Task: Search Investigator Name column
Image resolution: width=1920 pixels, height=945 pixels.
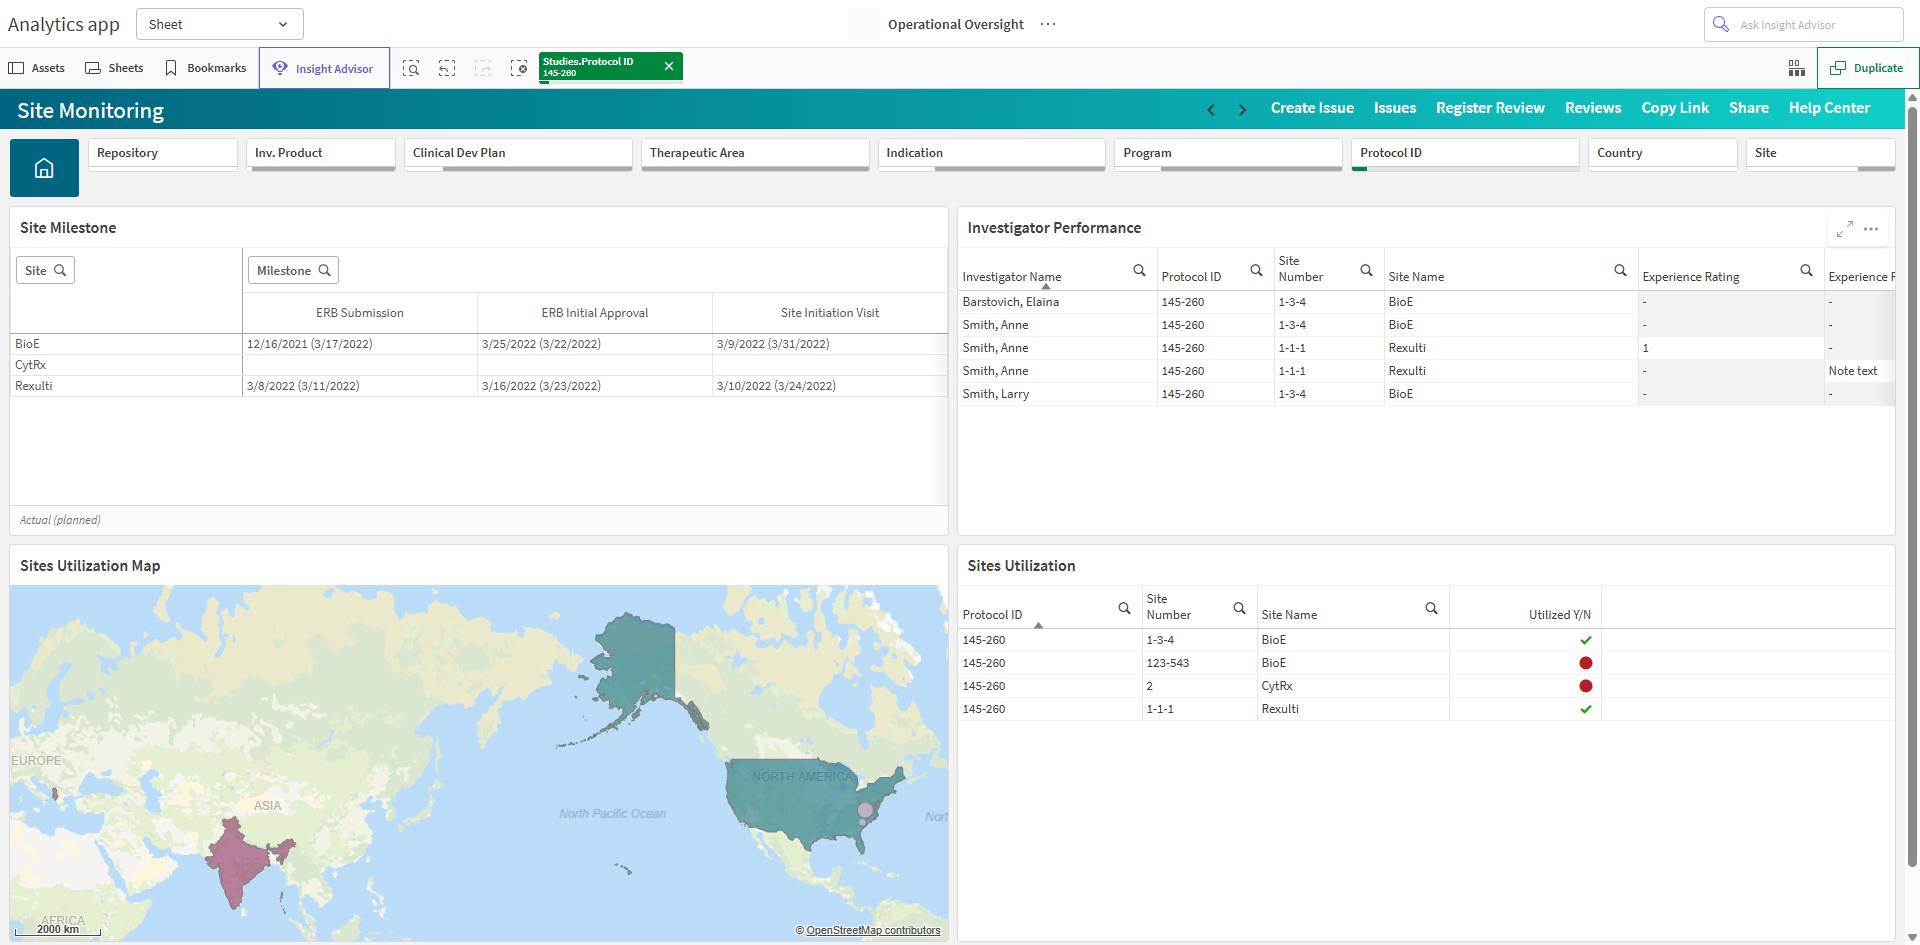Action: (x=1139, y=270)
